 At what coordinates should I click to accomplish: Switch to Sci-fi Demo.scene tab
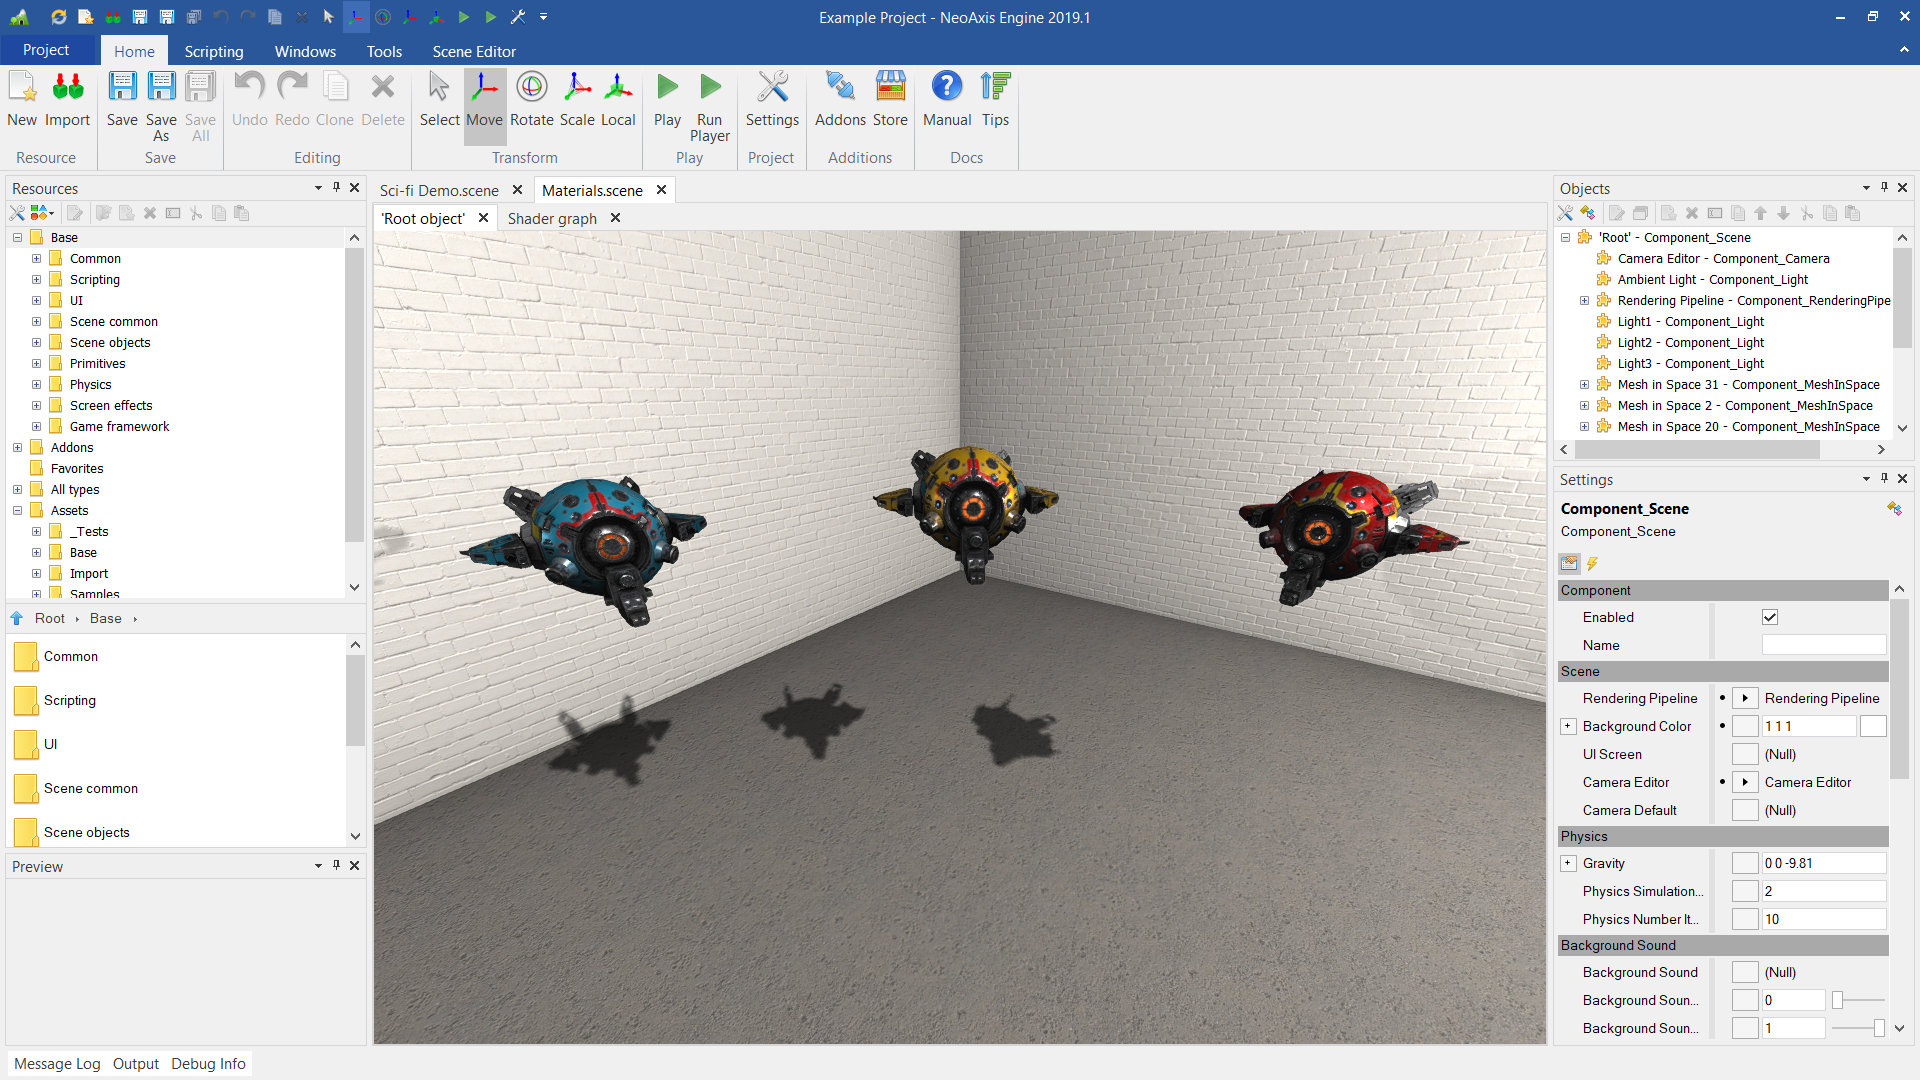[439, 190]
